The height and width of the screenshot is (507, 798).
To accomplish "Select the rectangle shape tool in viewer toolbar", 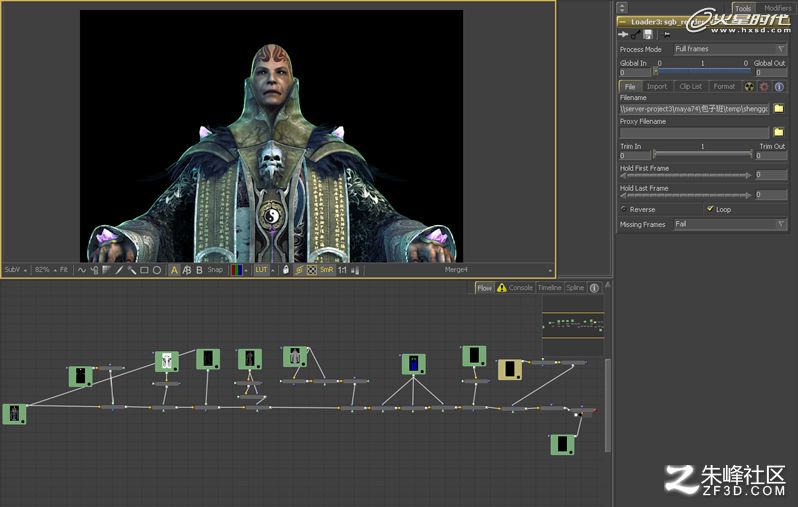I will (145, 270).
